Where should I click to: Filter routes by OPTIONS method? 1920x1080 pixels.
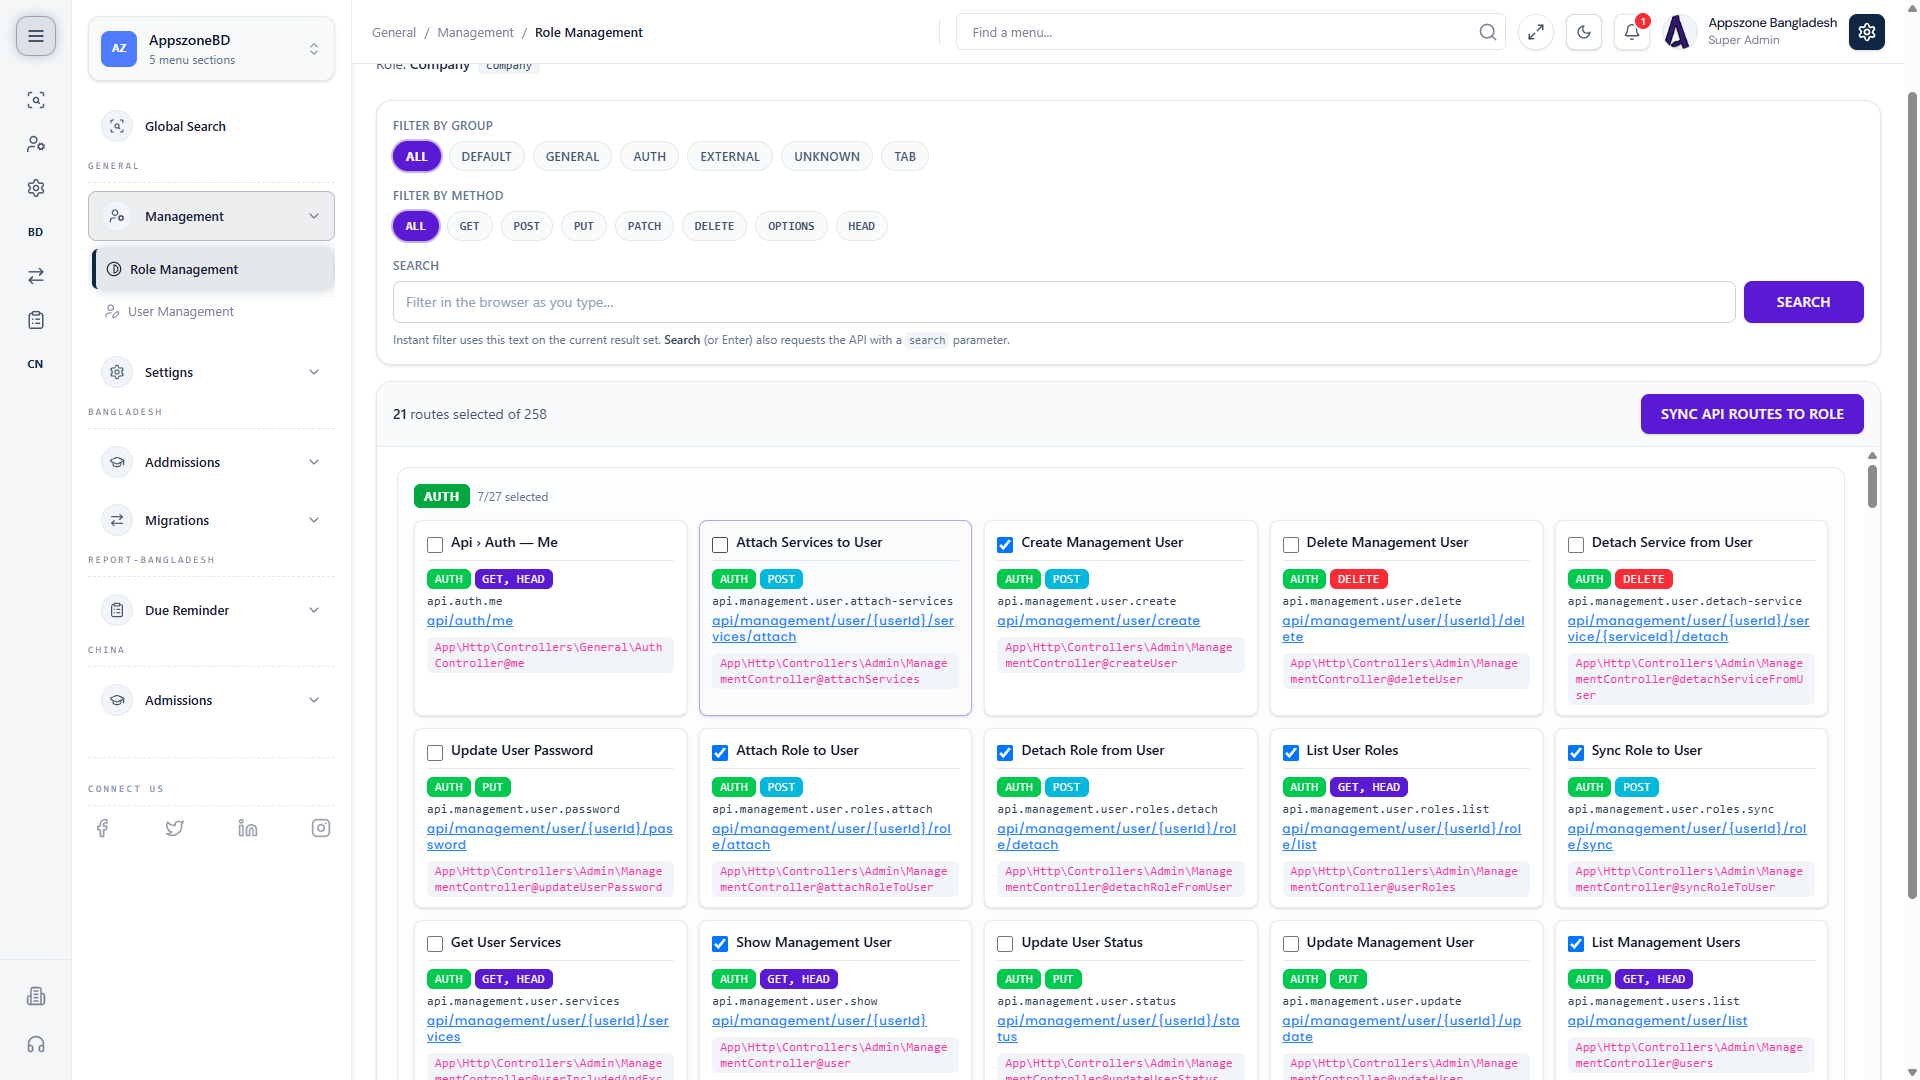791,226
